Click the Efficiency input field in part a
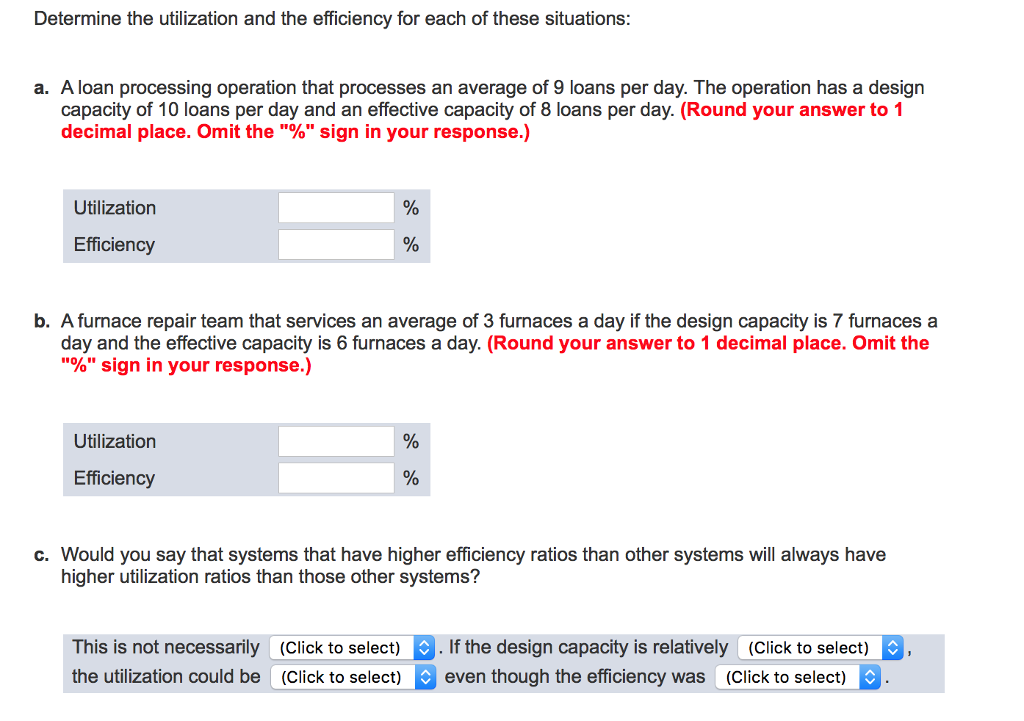 click(x=335, y=244)
